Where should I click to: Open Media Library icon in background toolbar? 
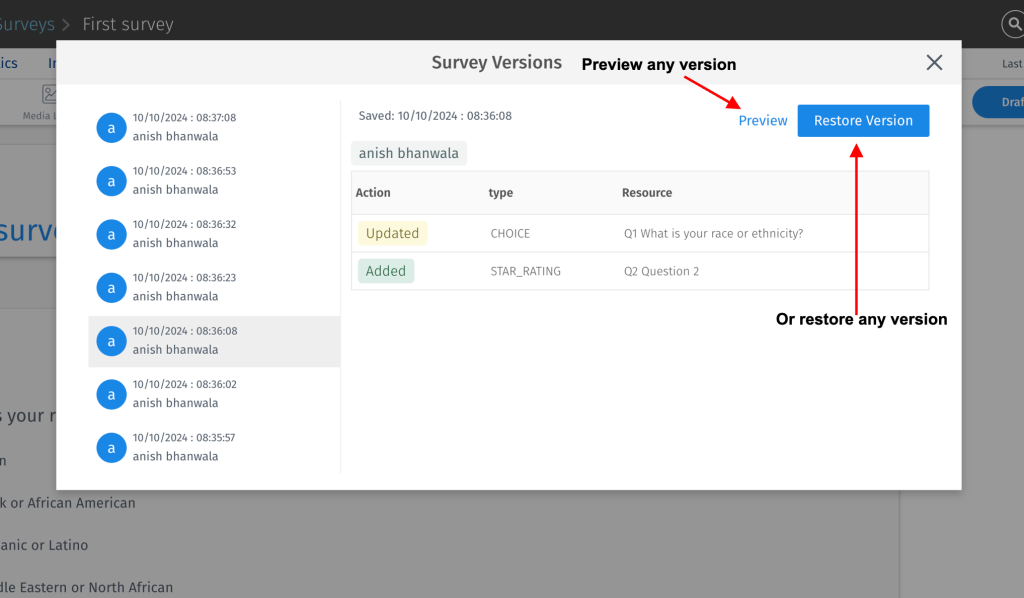pos(48,95)
